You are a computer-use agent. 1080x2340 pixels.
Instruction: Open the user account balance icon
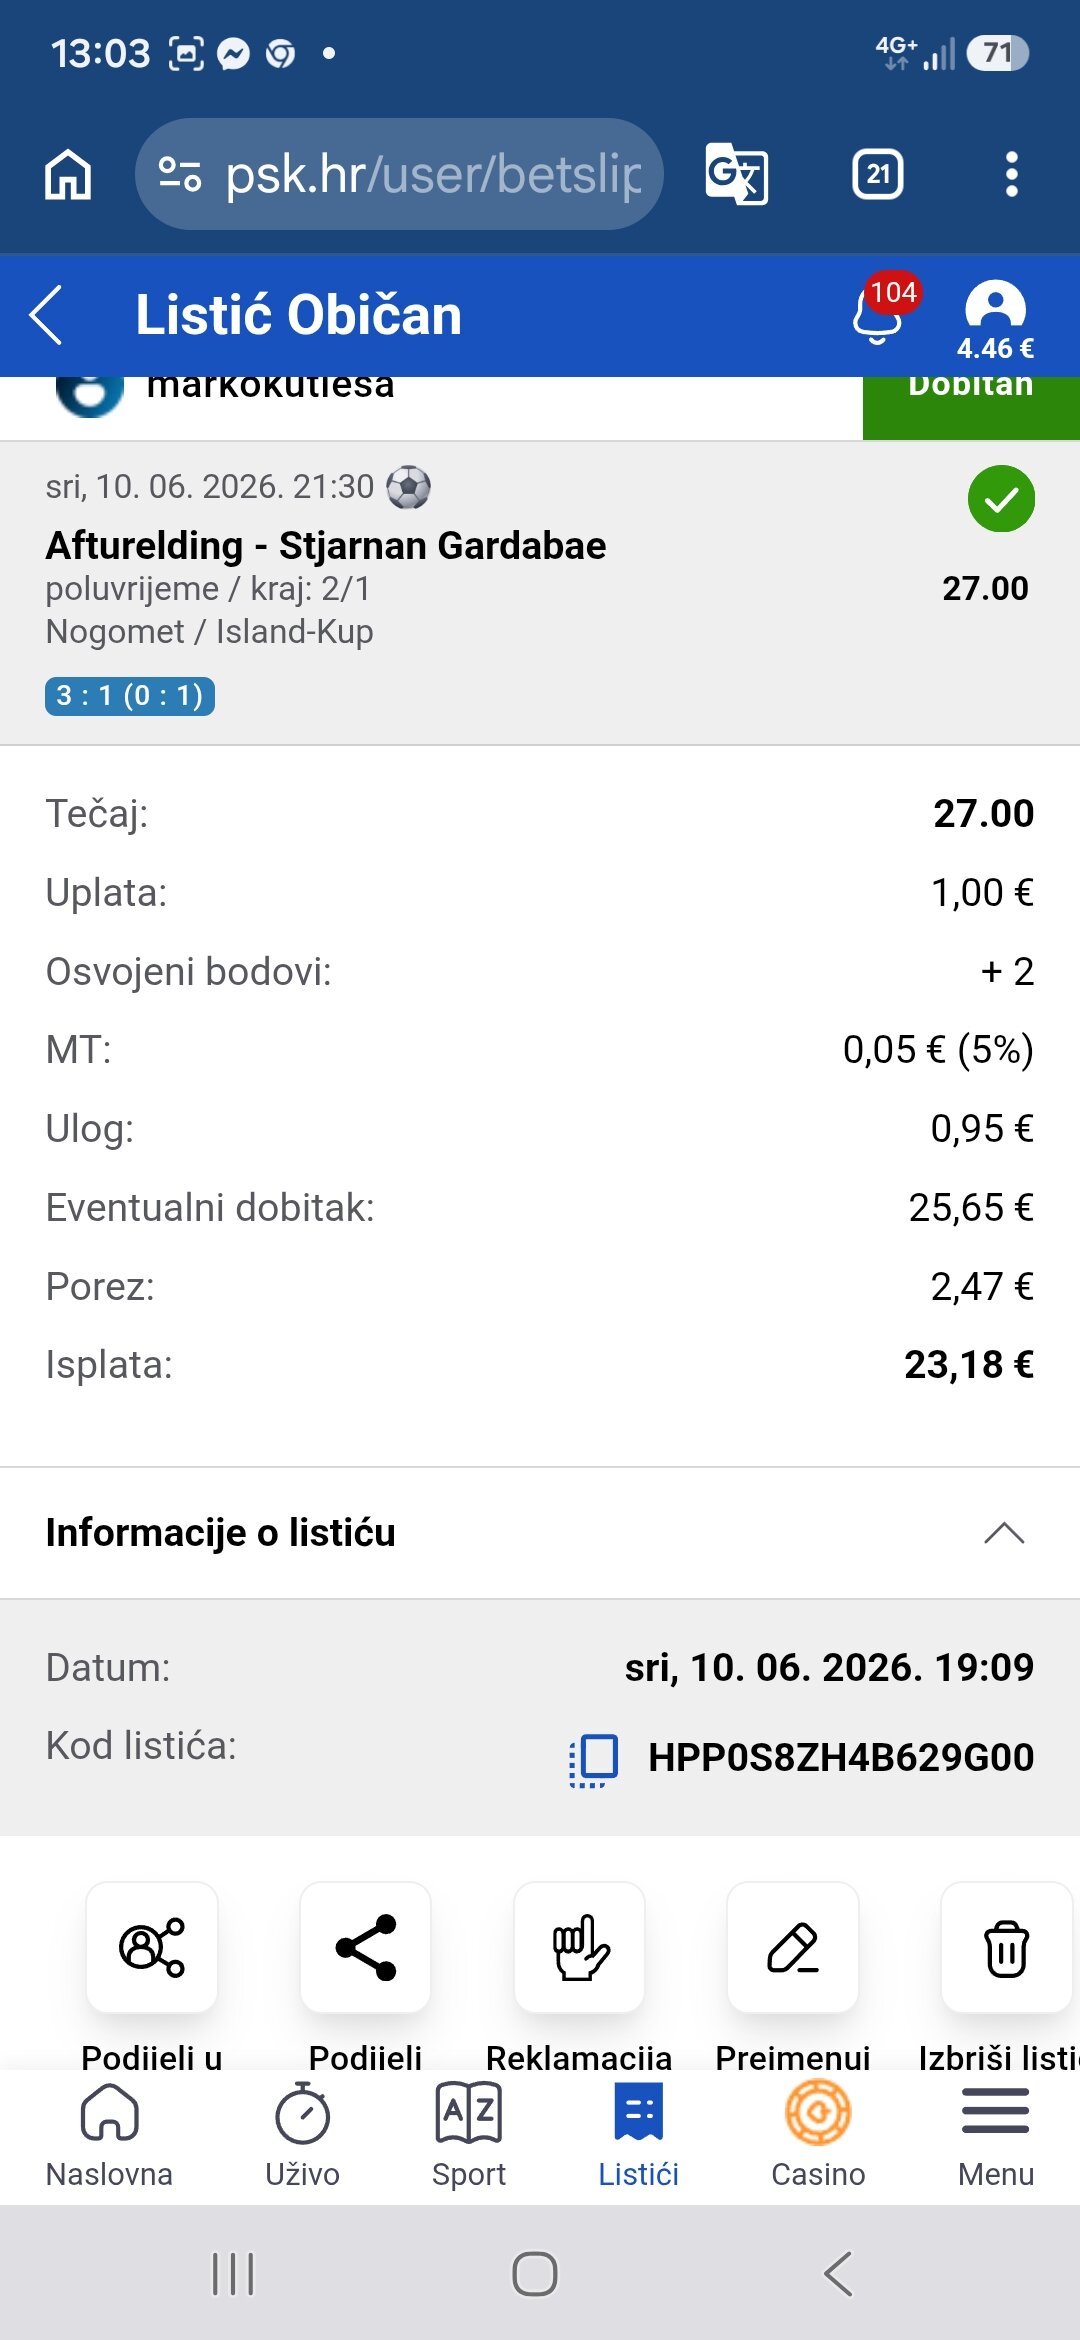pos(995,320)
